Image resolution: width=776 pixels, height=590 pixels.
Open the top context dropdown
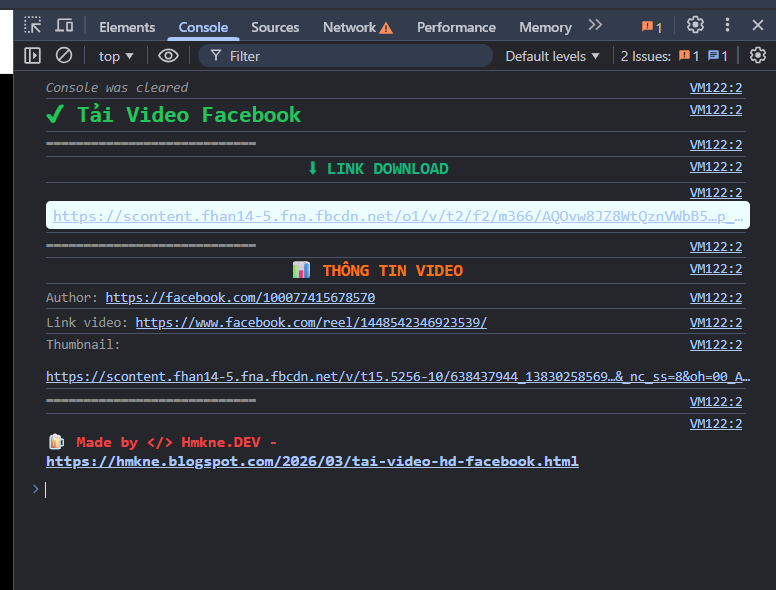pos(116,56)
